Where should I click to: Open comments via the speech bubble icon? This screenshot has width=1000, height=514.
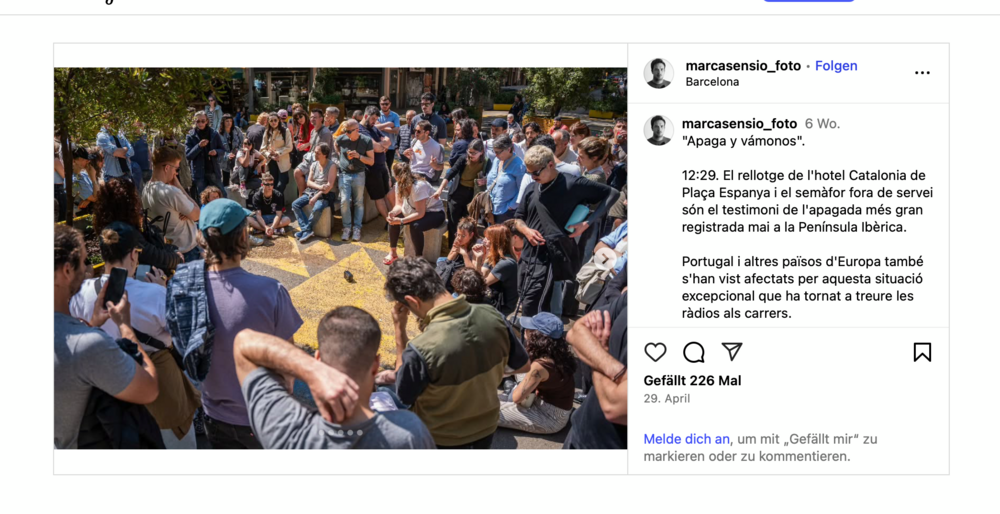(x=693, y=352)
